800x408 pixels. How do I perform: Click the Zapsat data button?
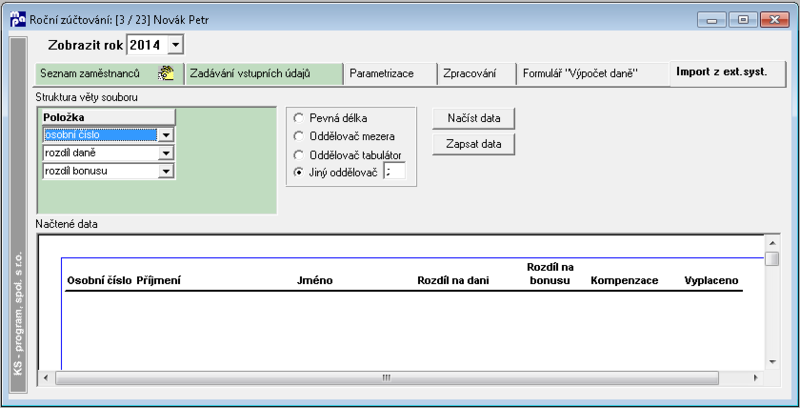point(473,144)
